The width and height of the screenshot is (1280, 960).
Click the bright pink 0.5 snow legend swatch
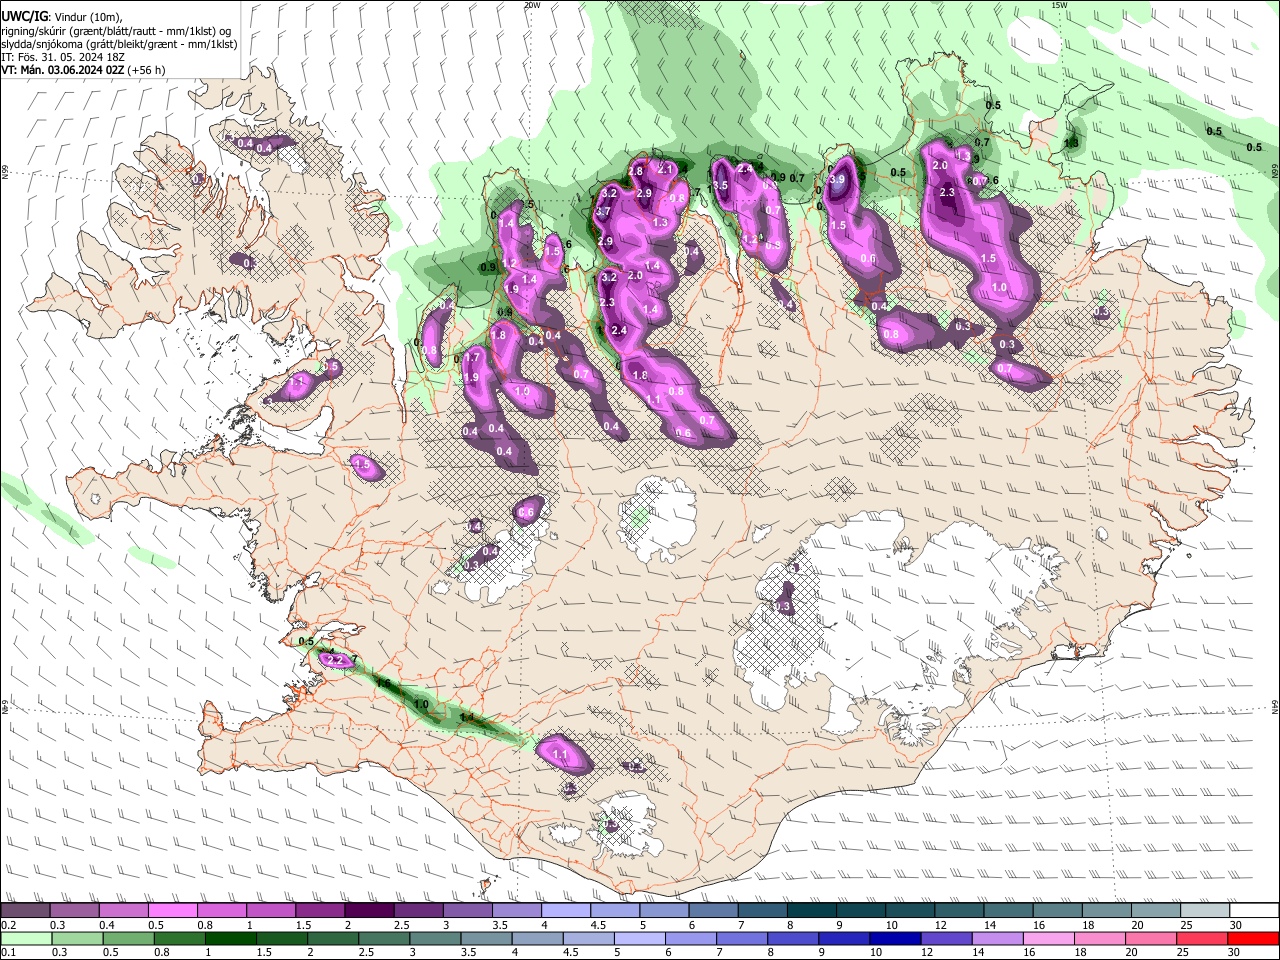point(172,911)
